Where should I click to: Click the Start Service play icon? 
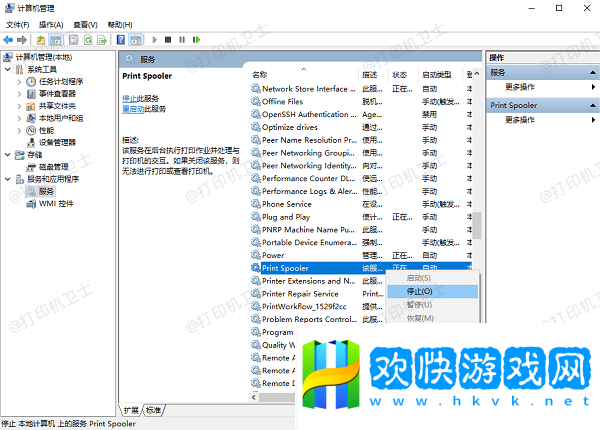pos(155,40)
